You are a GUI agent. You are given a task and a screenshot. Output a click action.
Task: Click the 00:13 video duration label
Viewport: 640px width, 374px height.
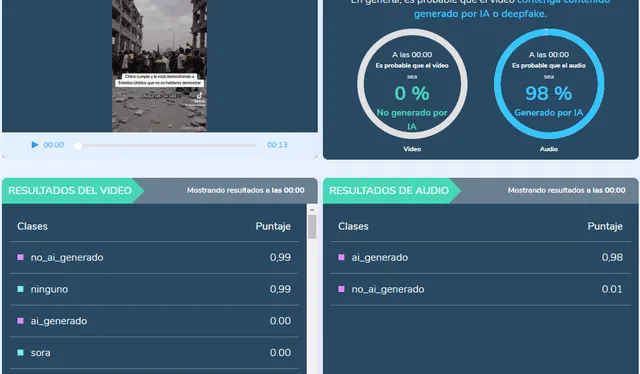coord(277,145)
